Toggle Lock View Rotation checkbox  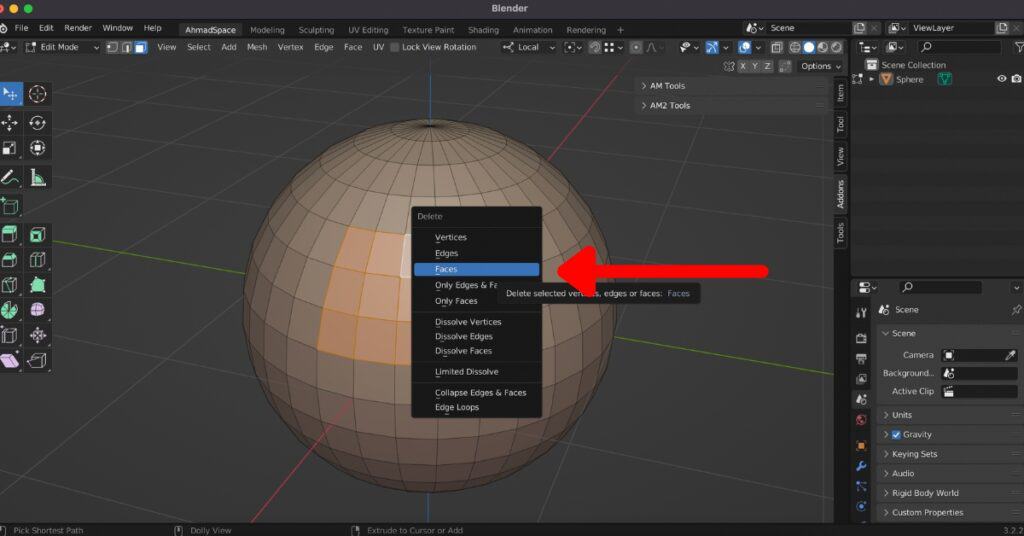point(394,48)
